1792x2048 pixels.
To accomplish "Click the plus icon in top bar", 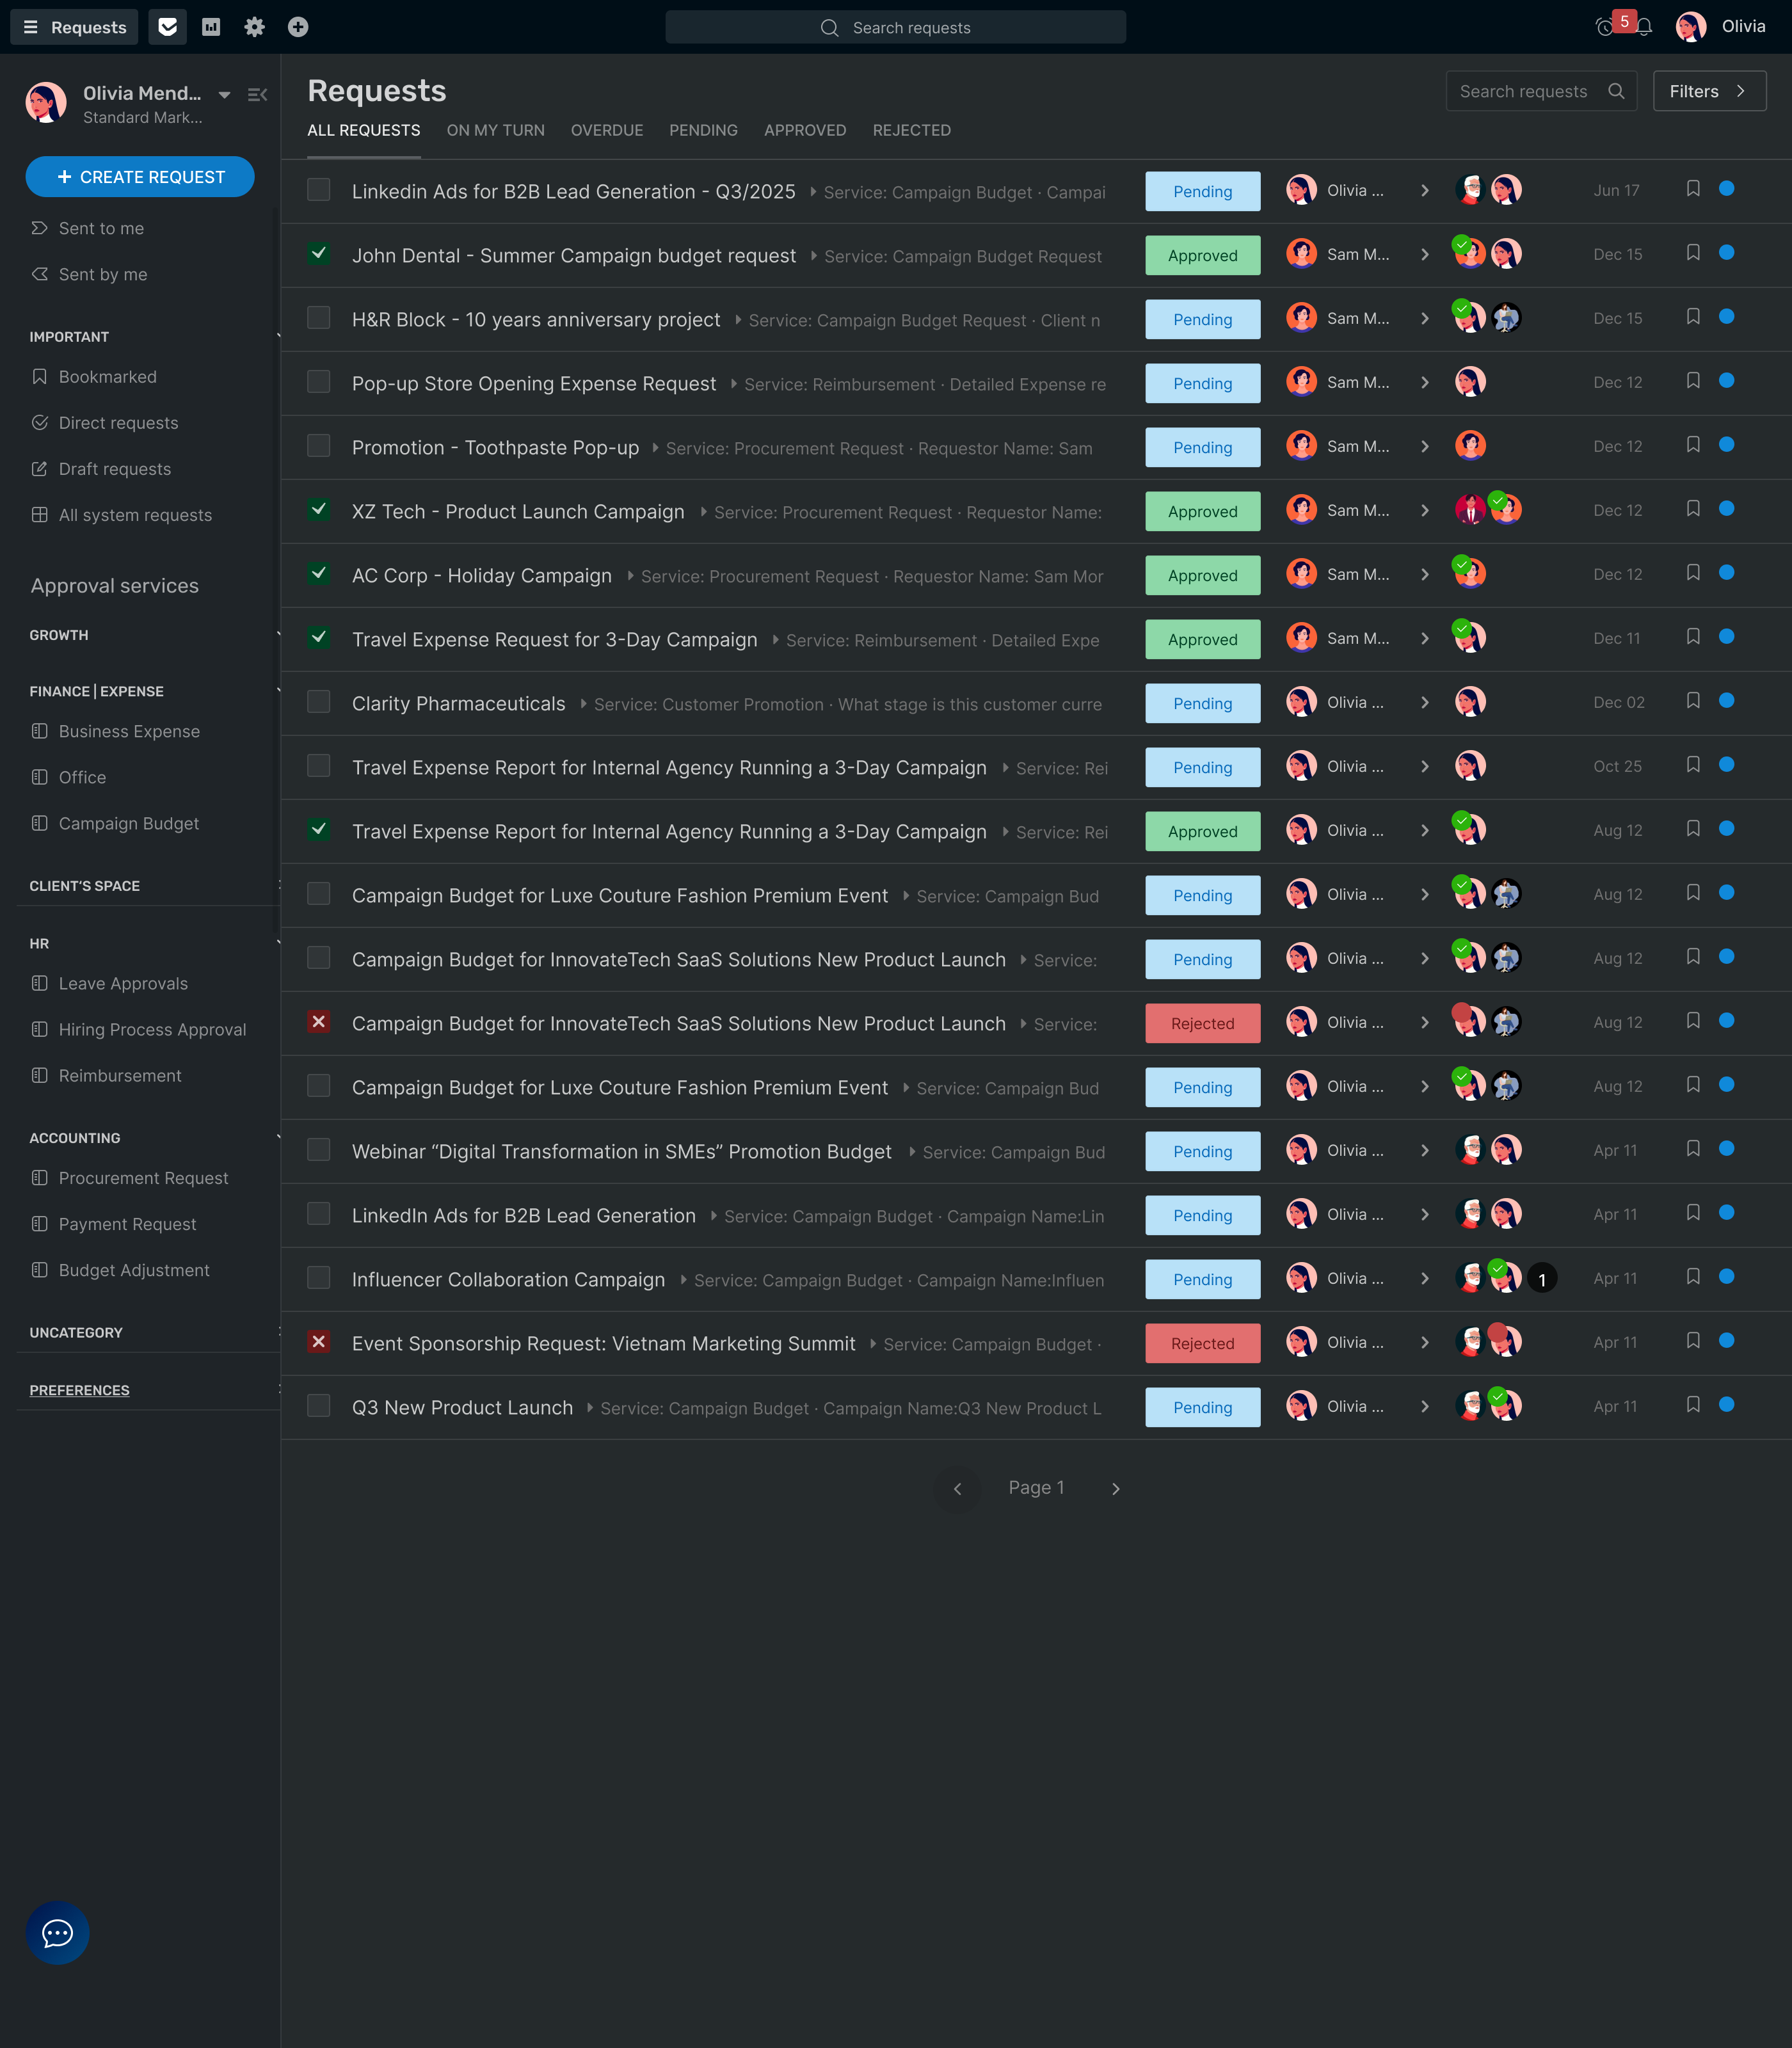I will [298, 27].
